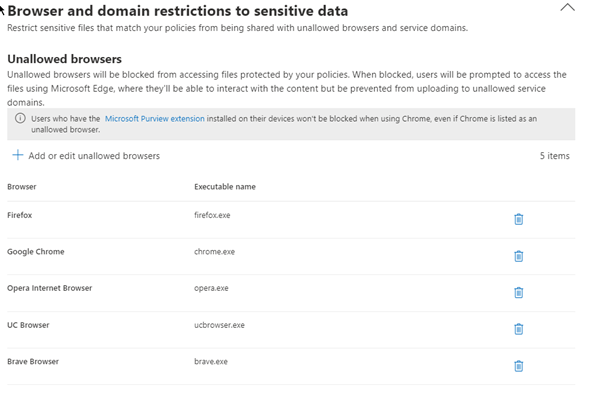Click the Opera Internet Browser name

pos(49,288)
